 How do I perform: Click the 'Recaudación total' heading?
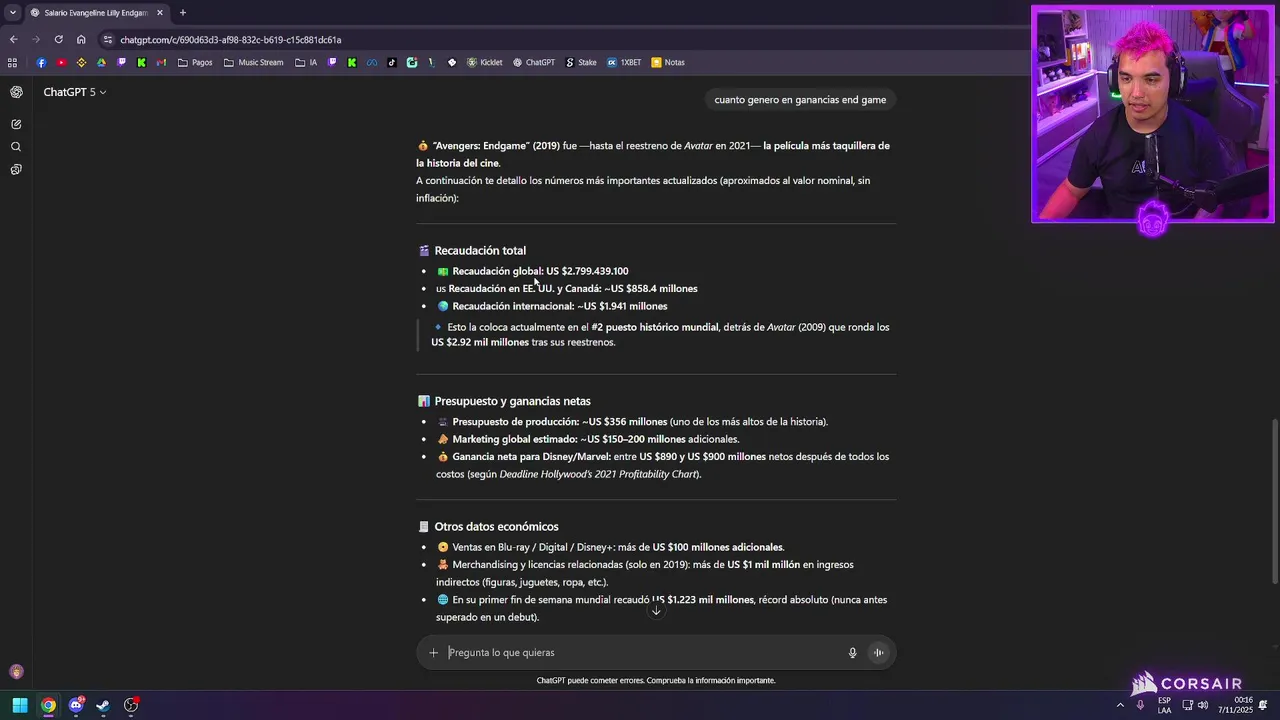(480, 251)
